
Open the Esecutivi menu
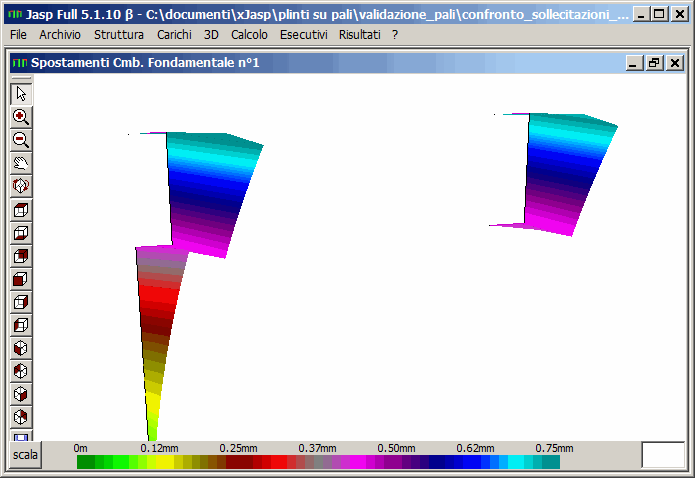click(x=304, y=35)
